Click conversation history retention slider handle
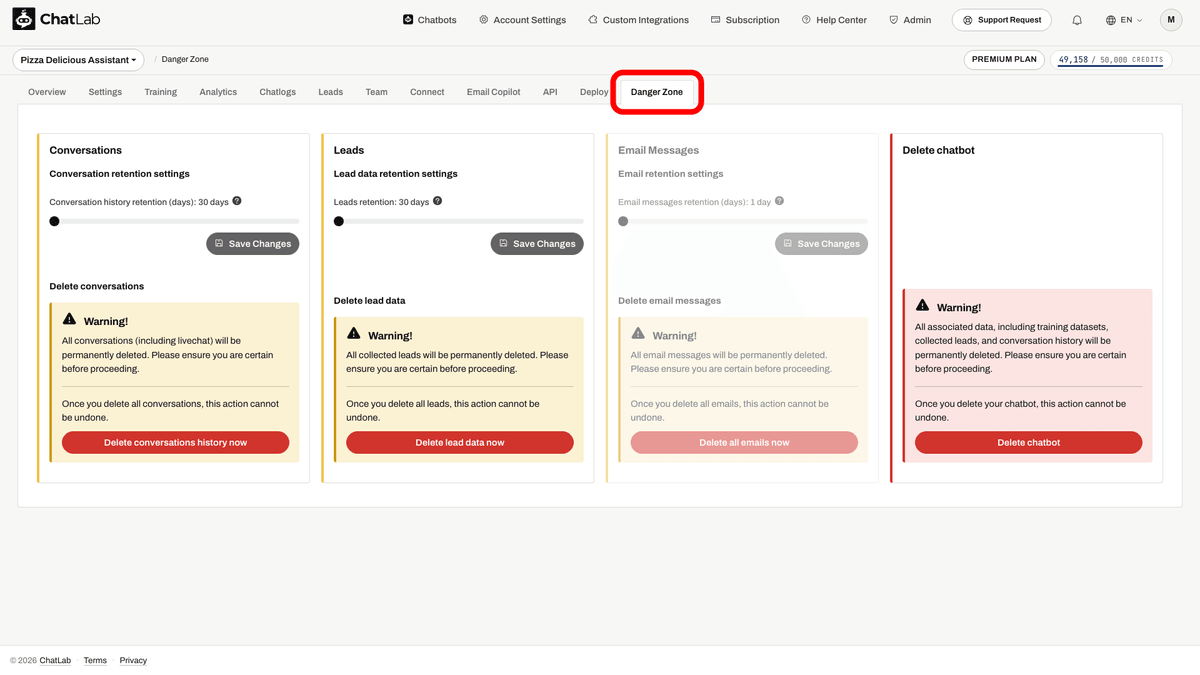The image size is (1200, 675). (x=55, y=221)
